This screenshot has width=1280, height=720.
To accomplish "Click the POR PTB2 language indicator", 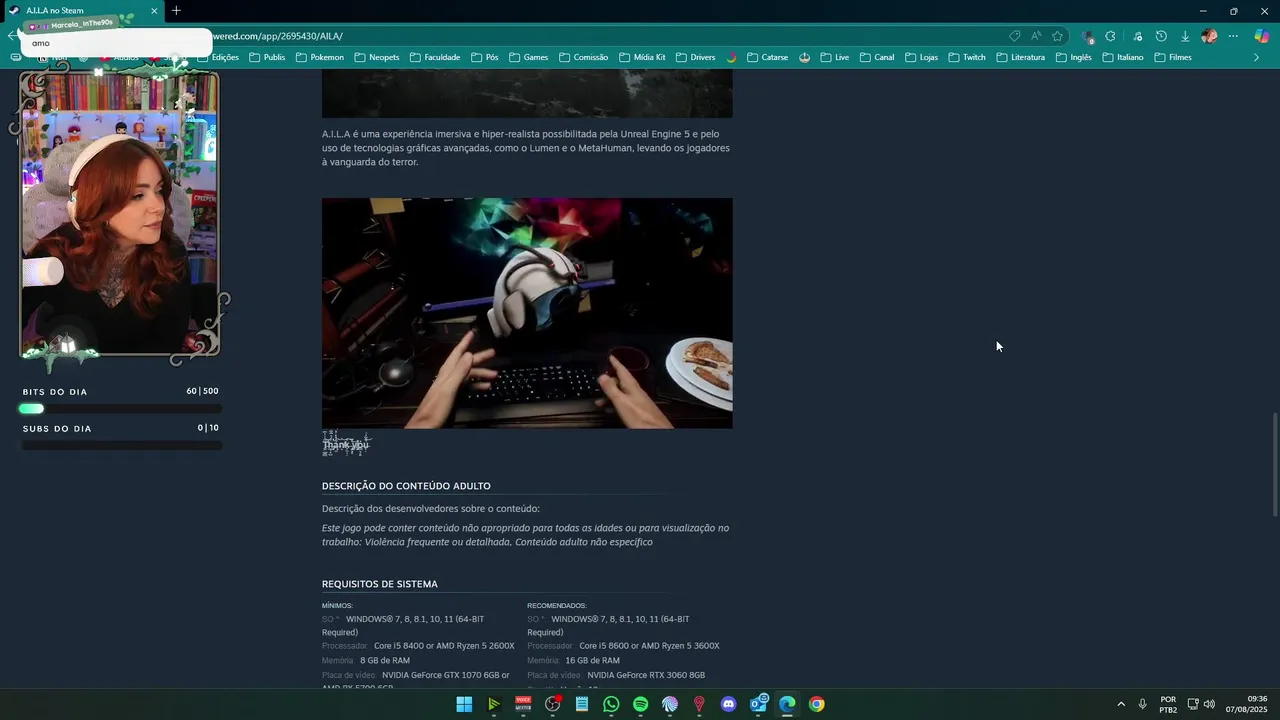I will click(x=1168, y=704).
